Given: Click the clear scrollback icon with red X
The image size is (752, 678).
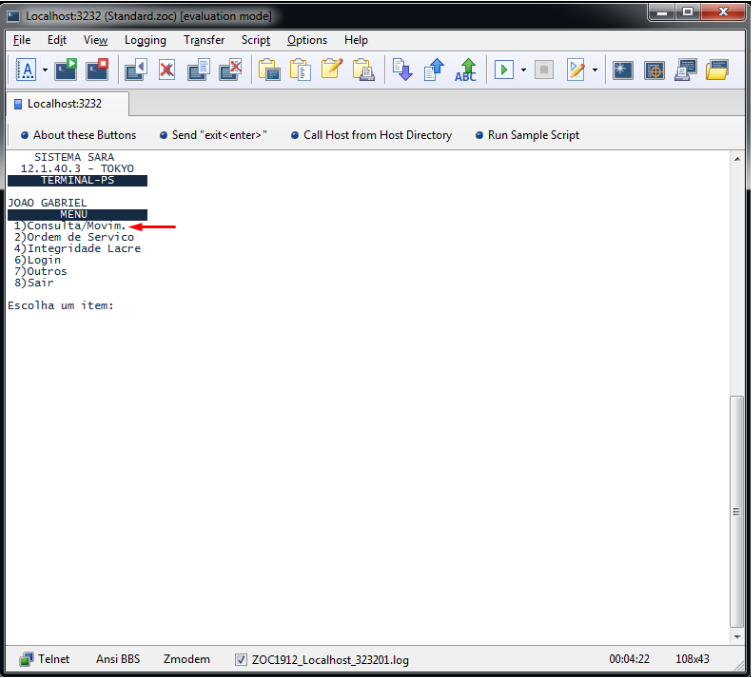Looking at the screenshot, I should (231, 70).
